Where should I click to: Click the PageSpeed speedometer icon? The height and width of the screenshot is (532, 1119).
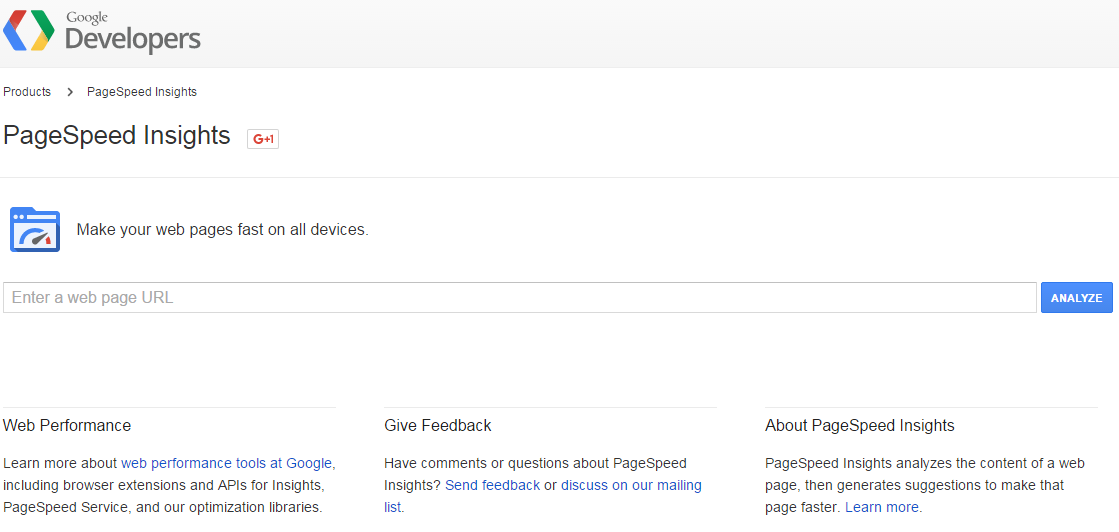[x=35, y=230]
